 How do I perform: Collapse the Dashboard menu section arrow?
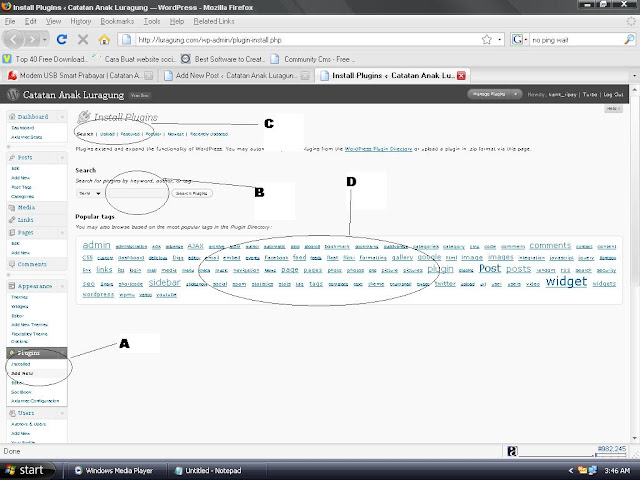coord(62,117)
